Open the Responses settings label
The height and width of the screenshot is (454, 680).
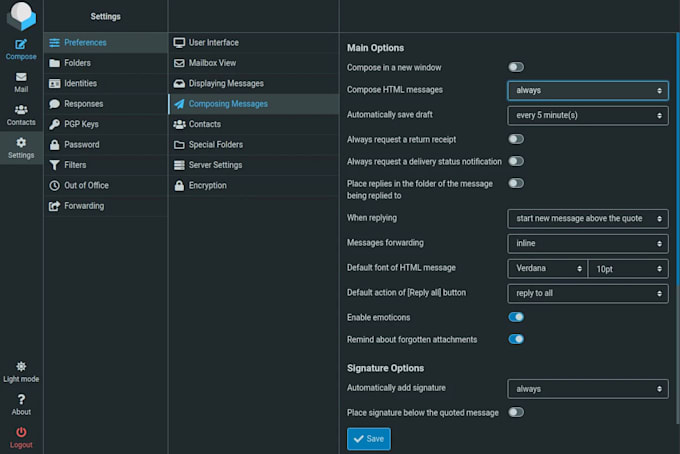coord(84,104)
